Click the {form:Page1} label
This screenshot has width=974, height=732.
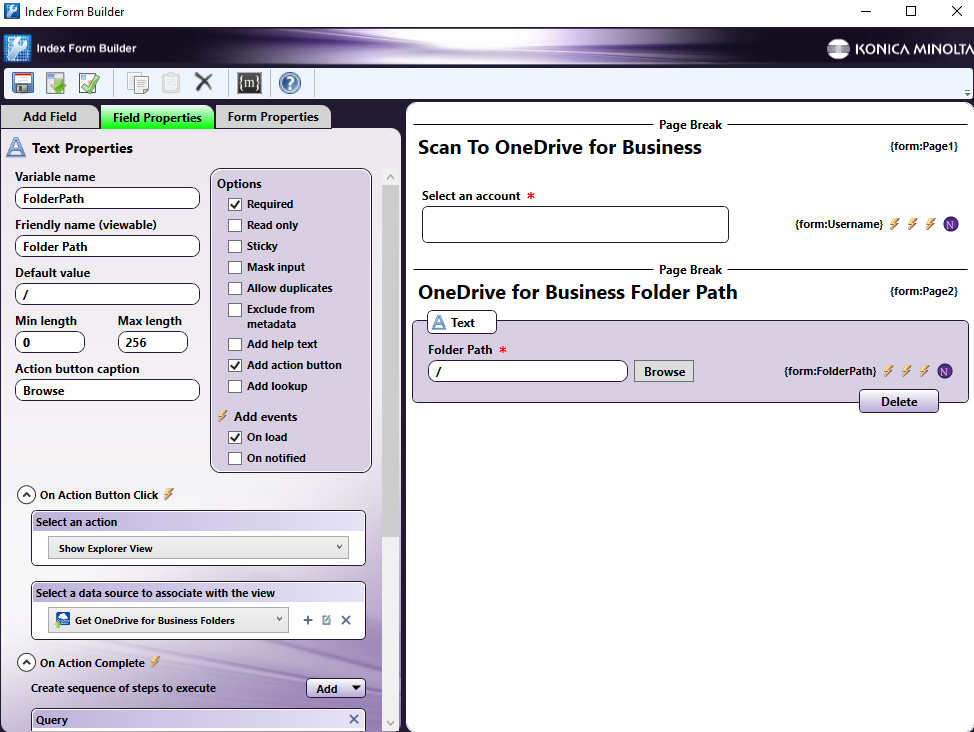click(924, 146)
